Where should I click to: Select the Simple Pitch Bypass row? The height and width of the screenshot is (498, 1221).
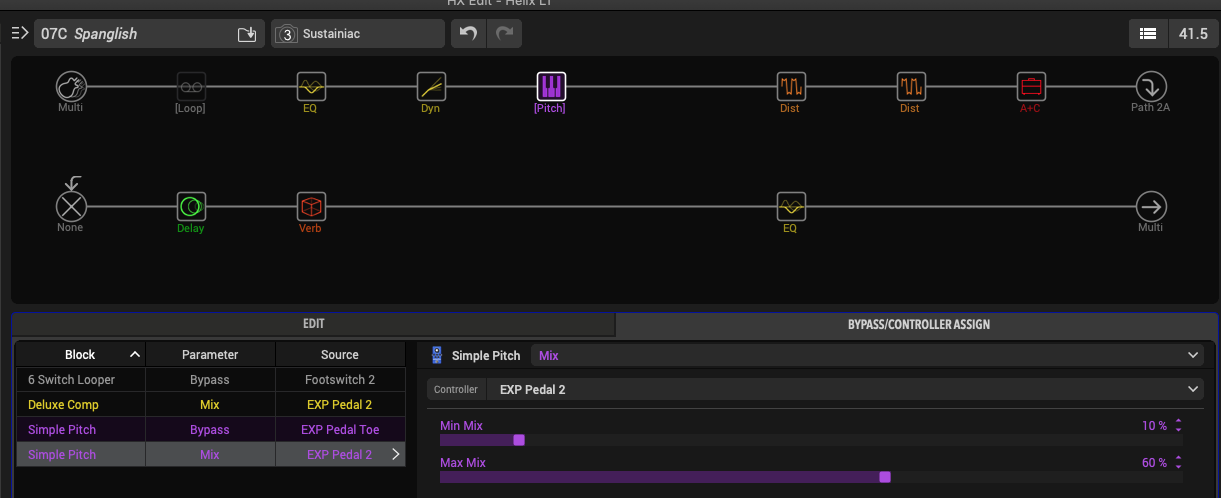click(211, 430)
